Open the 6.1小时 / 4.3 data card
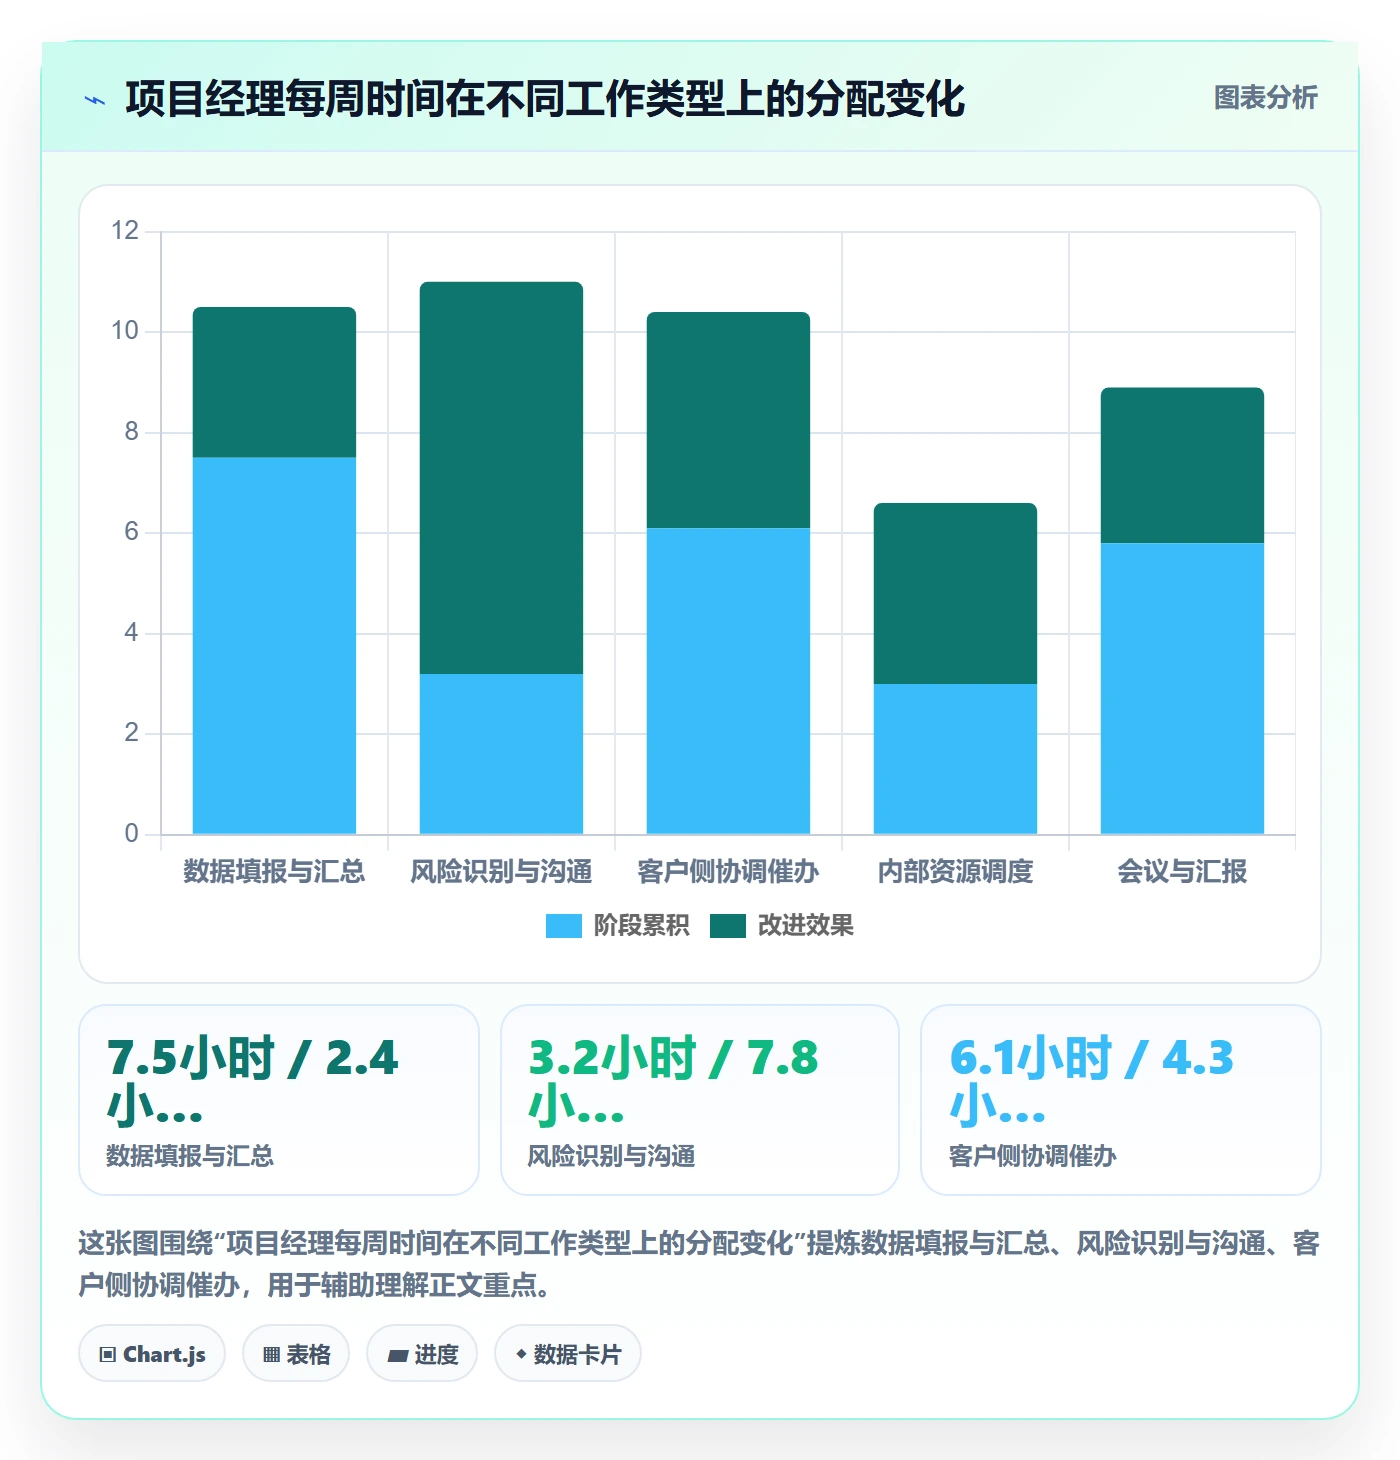The height and width of the screenshot is (1460, 1400). 1121,1100
